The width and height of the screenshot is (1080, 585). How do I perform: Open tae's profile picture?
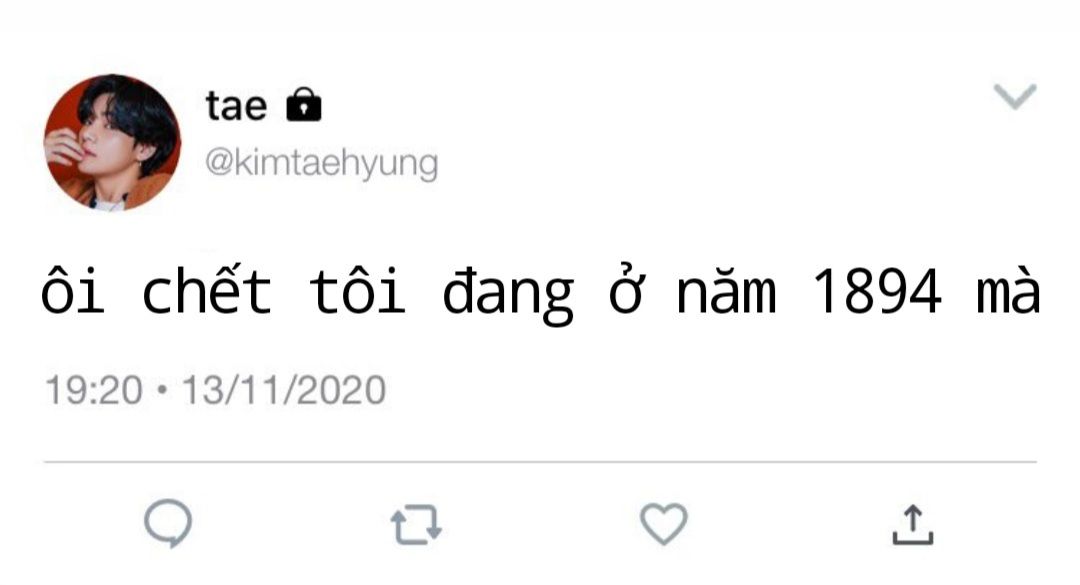pos(112,142)
